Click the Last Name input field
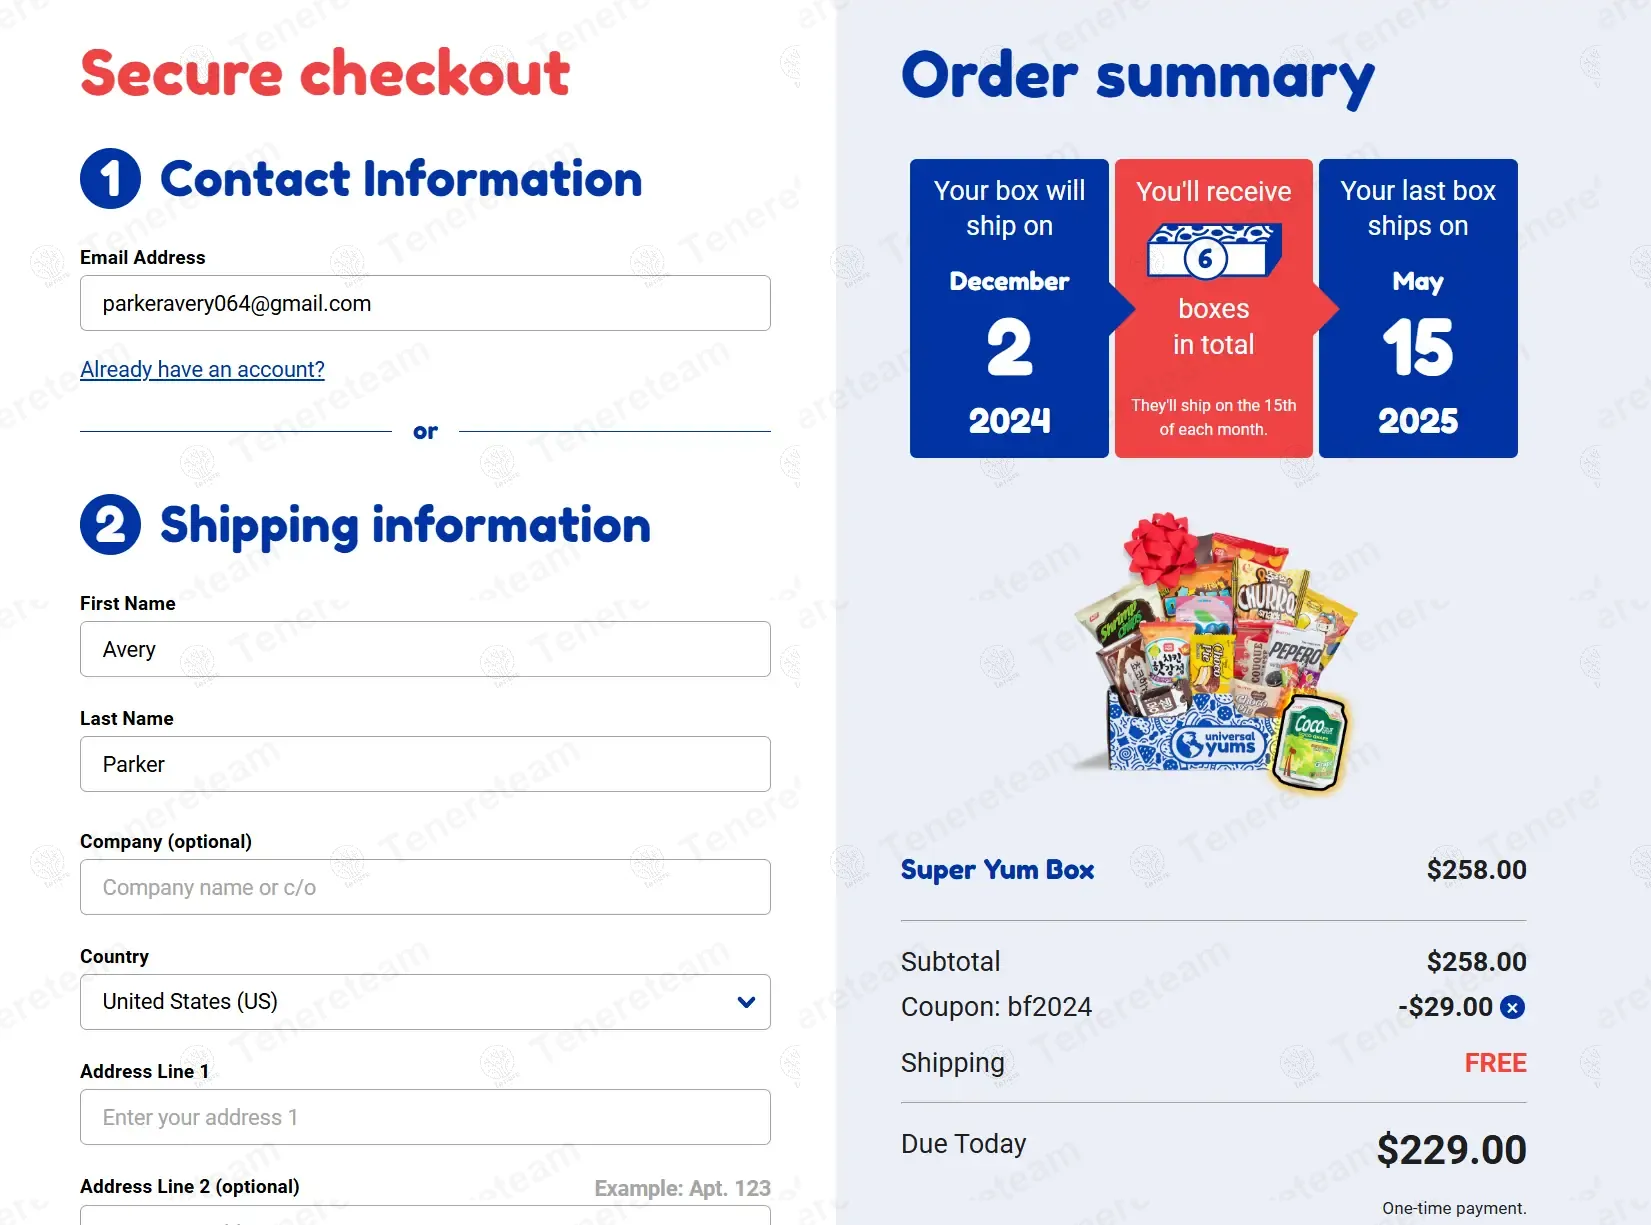Viewport: 1651px width, 1225px height. (x=425, y=764)
